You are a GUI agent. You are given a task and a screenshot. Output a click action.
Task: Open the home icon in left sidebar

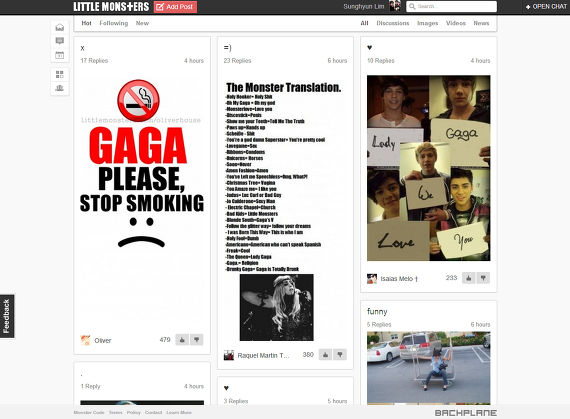point(60,27)
